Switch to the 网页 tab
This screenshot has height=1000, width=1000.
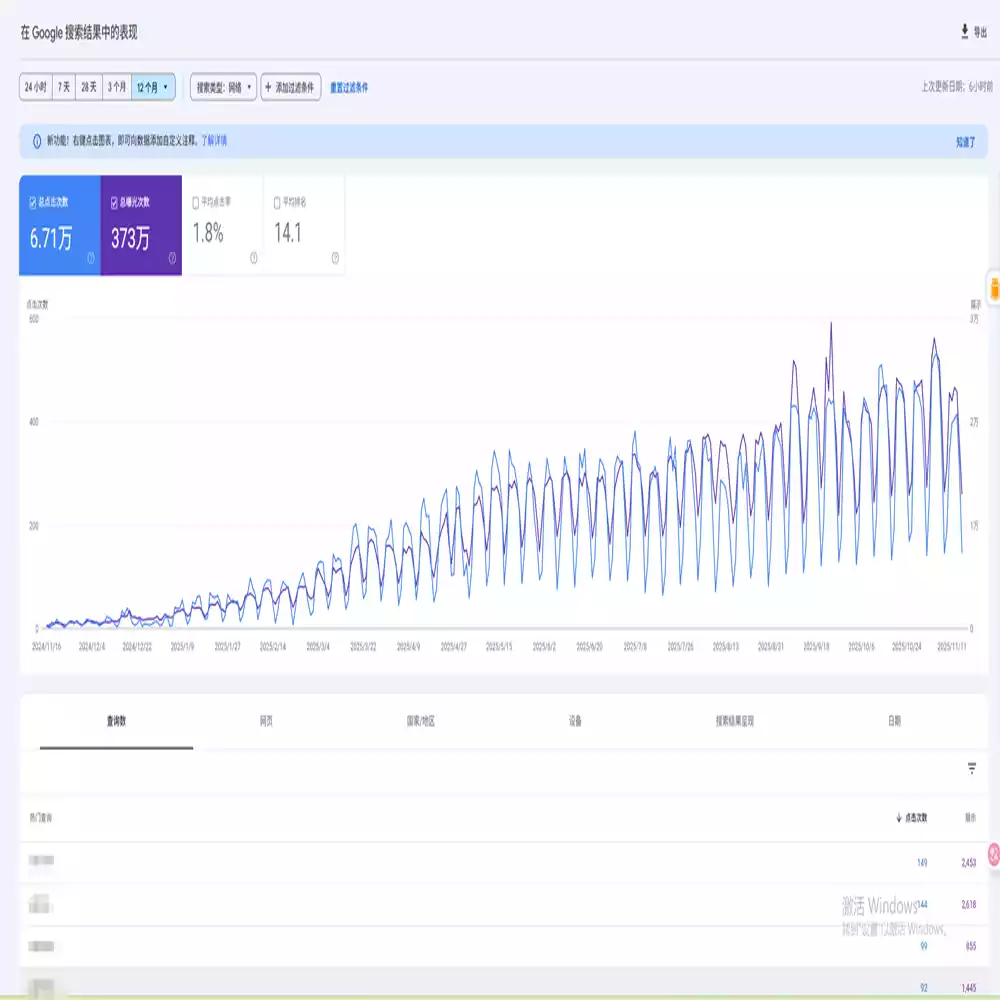268,721
